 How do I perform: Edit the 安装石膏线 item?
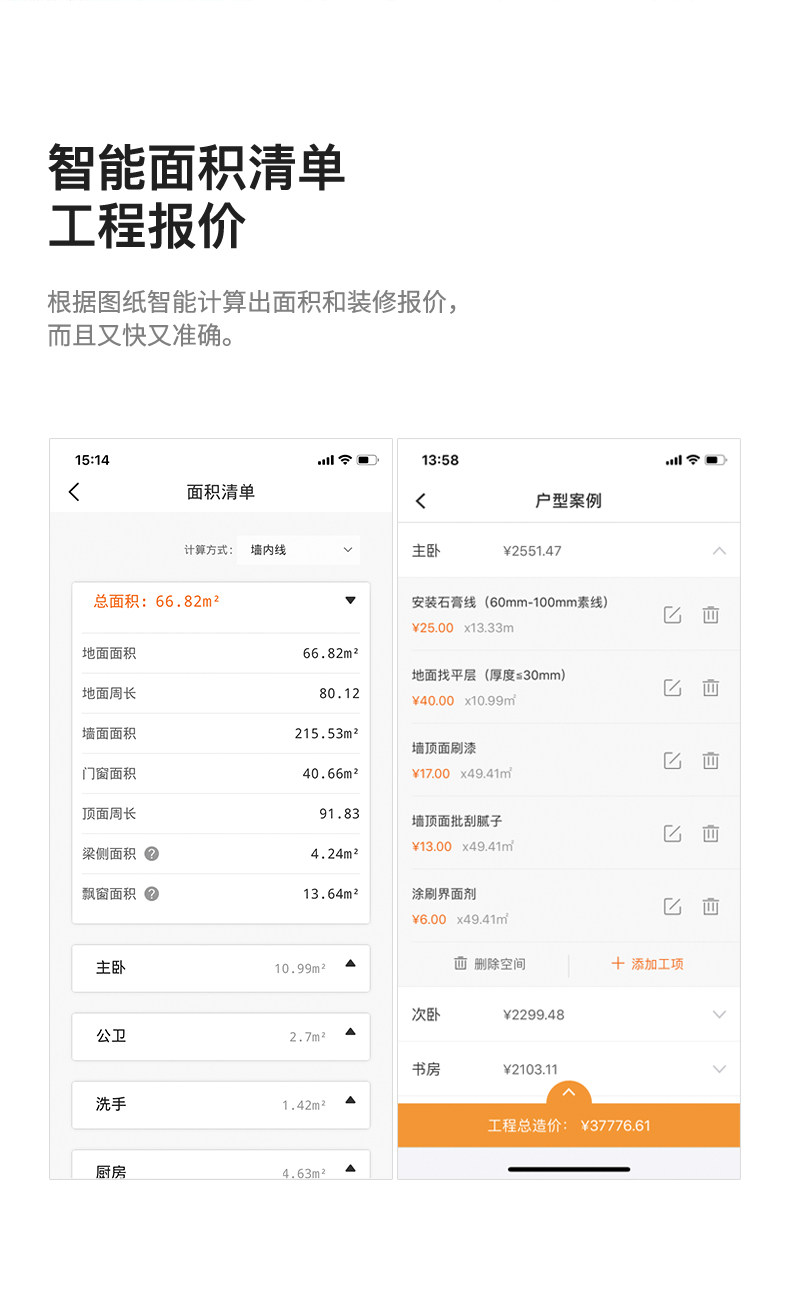[x=672, y=615]
